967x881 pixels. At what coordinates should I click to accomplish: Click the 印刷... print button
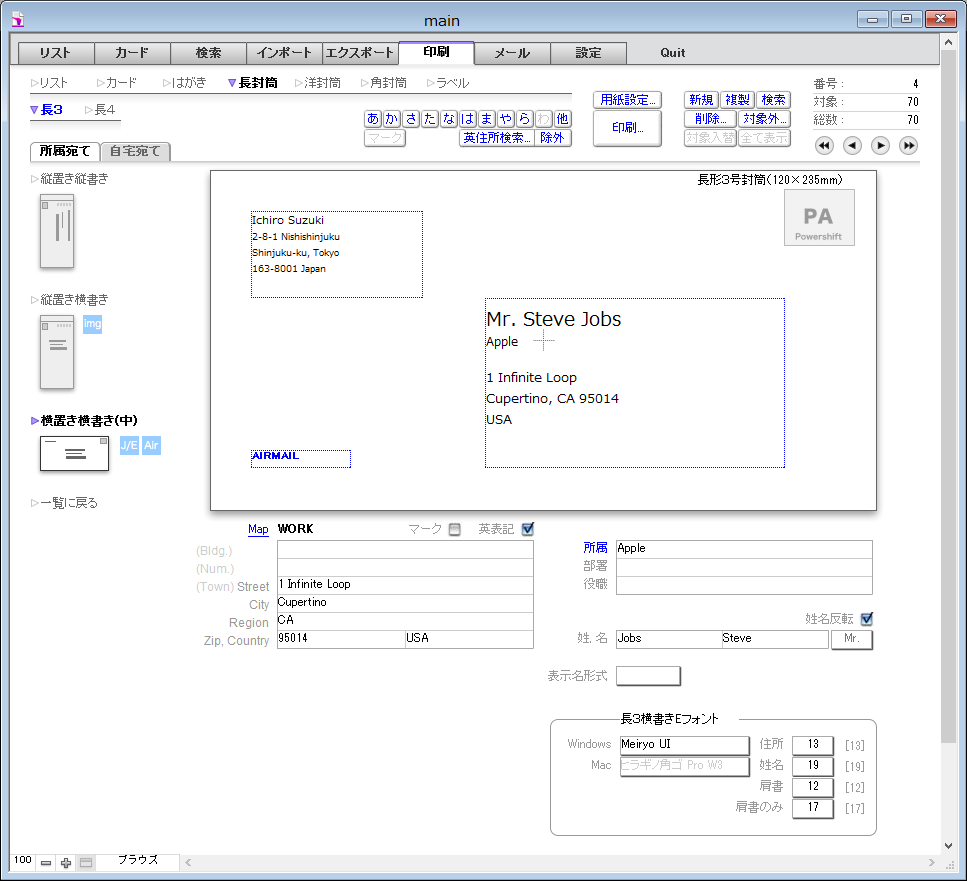click(x=627, y=128)
